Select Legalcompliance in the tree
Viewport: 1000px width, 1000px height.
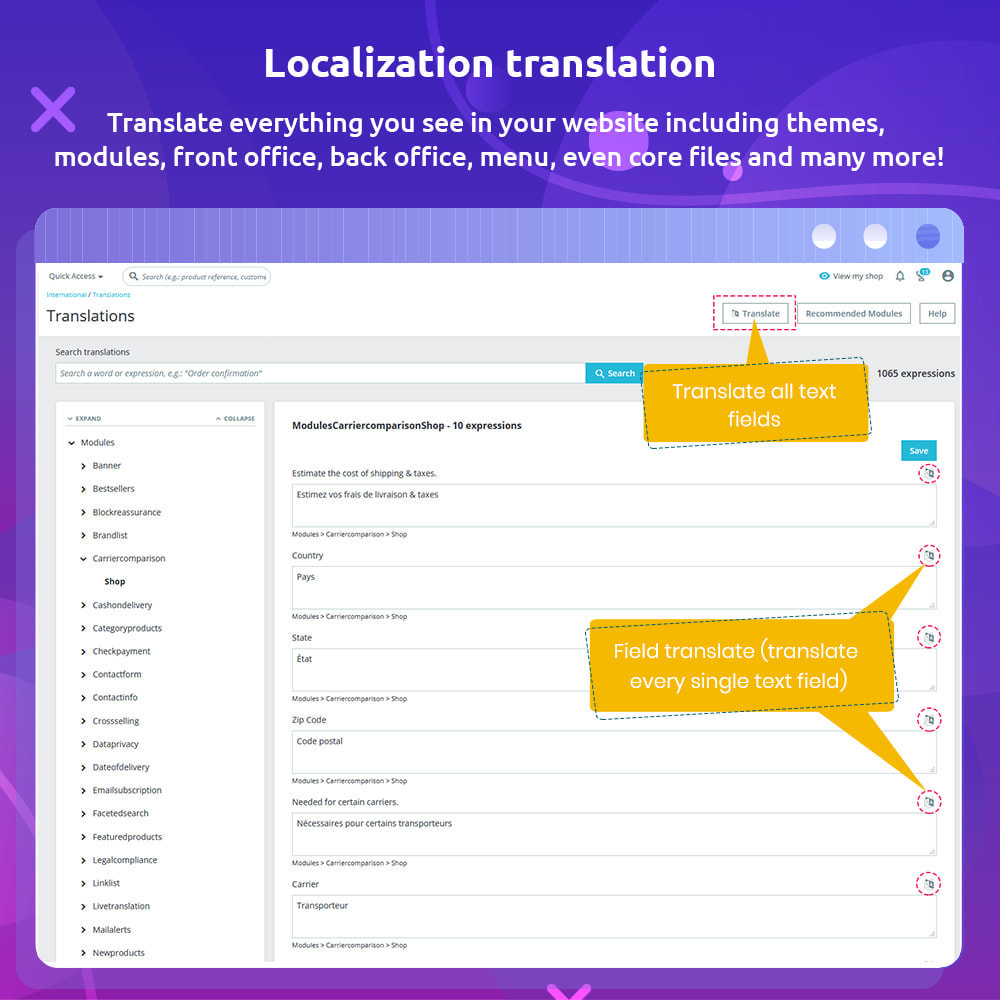pos(124,860)
